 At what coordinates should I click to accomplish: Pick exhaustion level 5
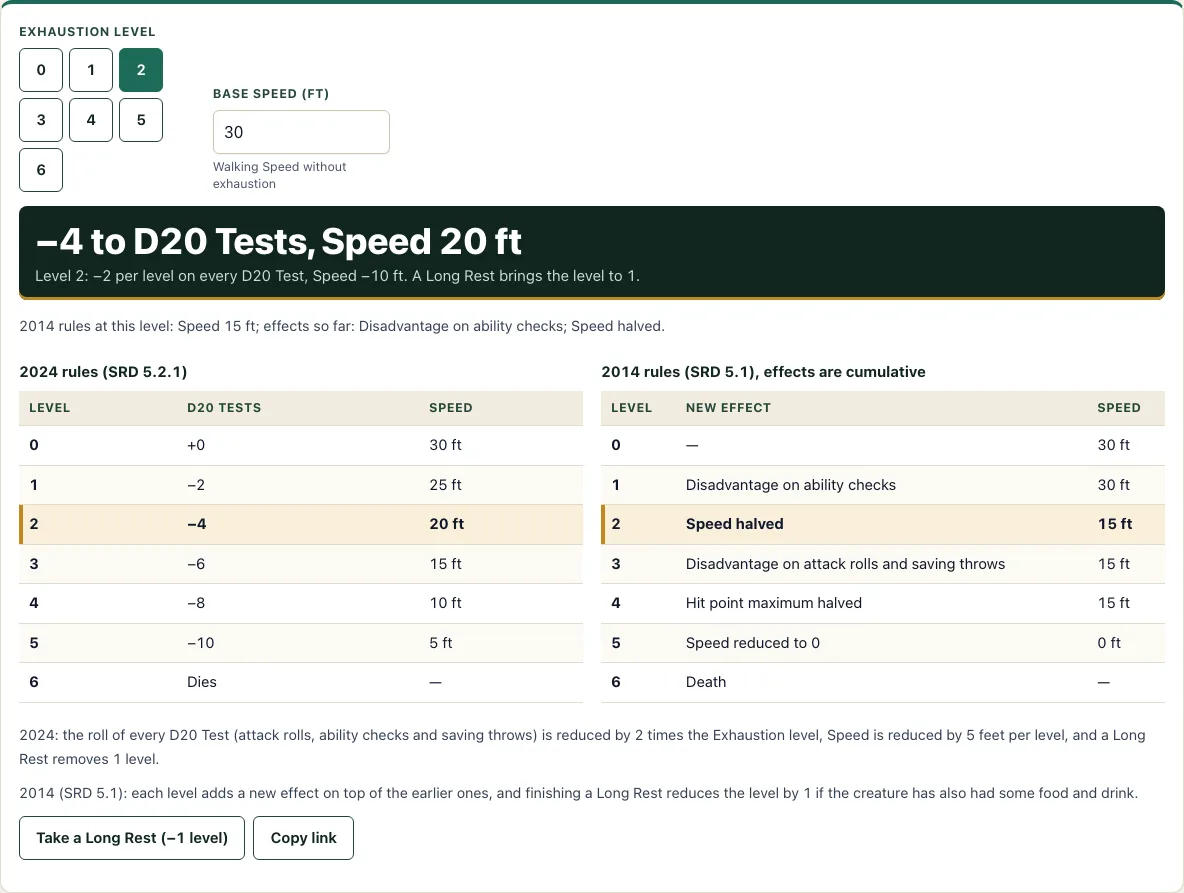click(x=141, y=120)
